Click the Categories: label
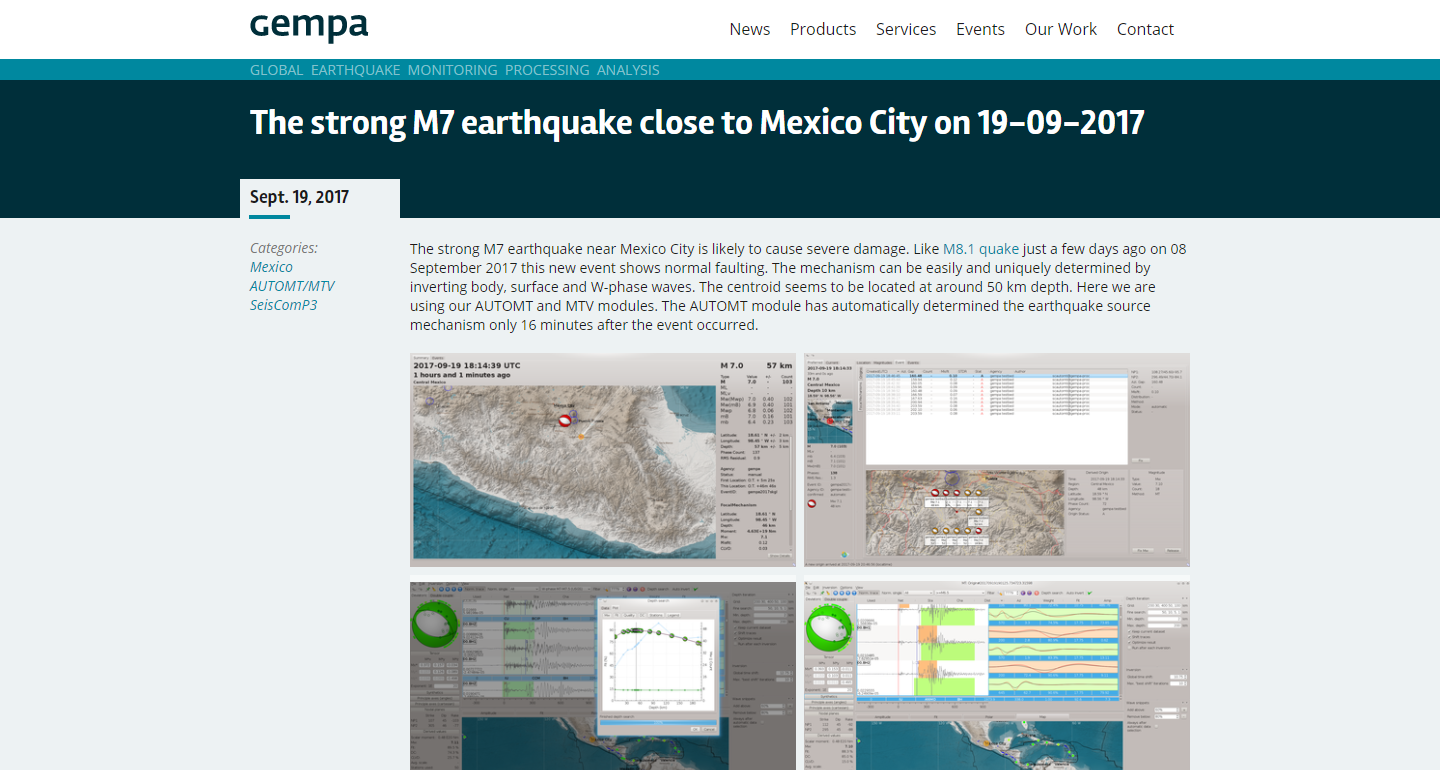The width and height of the screenshot is (1440, 770). 284,248
